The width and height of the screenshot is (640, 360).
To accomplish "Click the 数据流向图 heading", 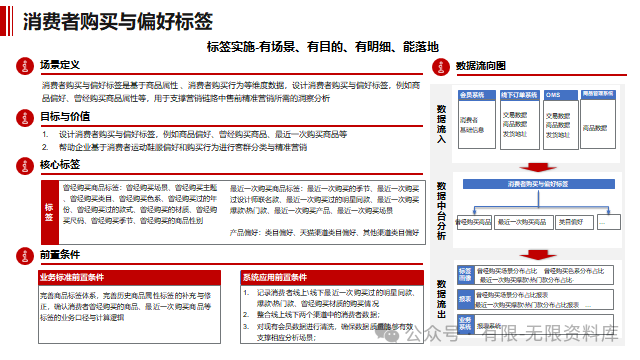I will point(480,66).
